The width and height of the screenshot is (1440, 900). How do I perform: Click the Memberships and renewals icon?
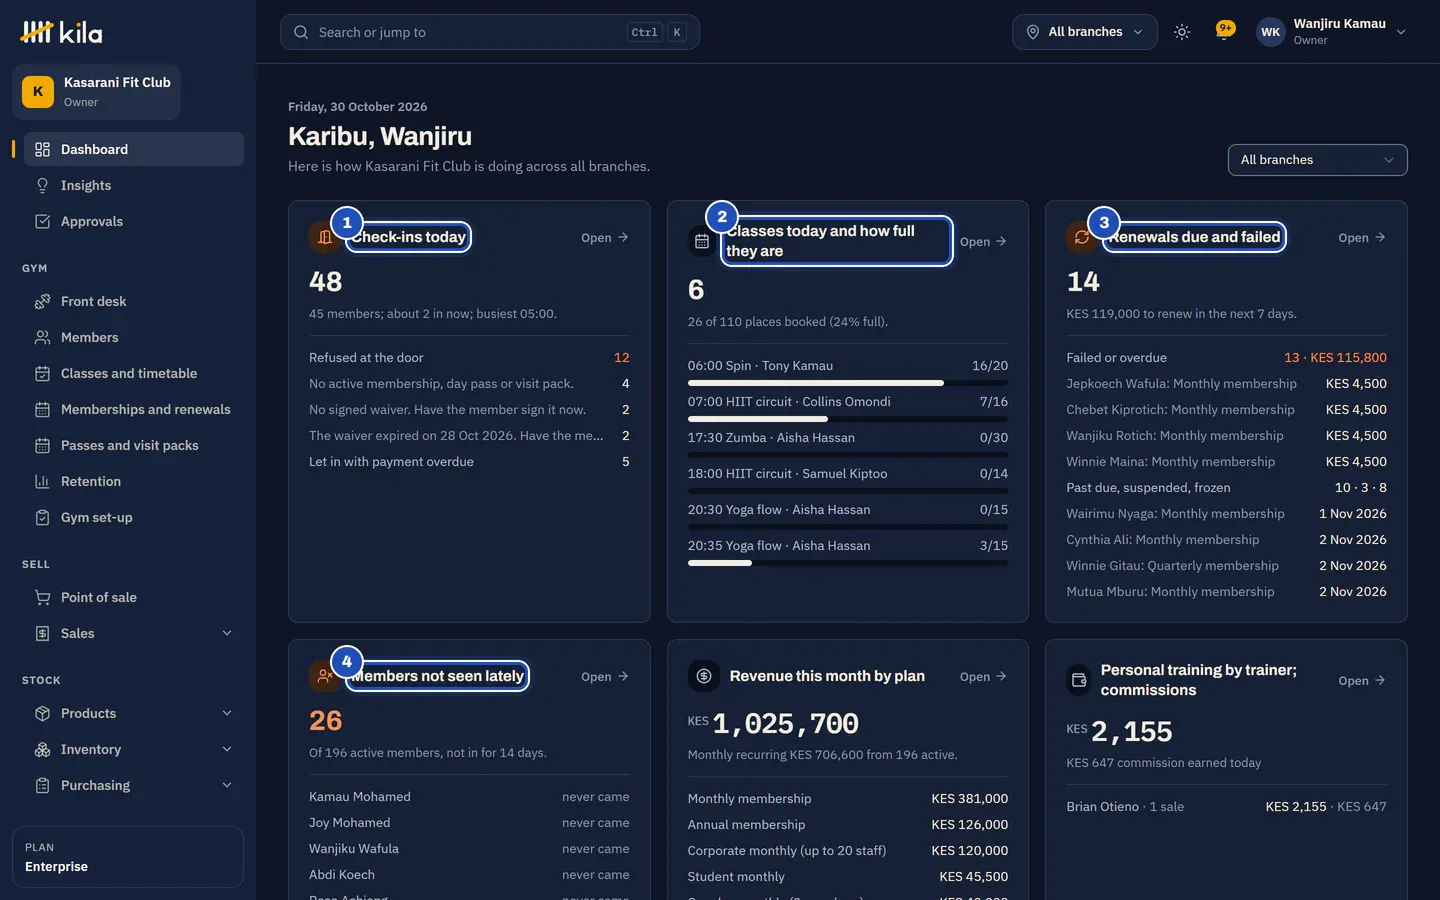point(42,409)
